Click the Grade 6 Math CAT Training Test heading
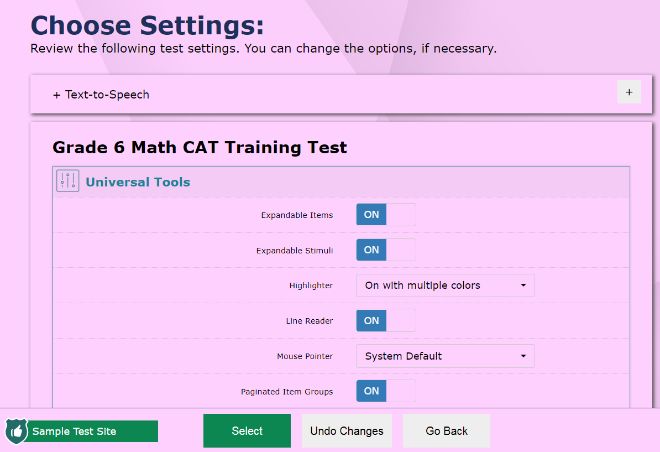 [200, 147]
